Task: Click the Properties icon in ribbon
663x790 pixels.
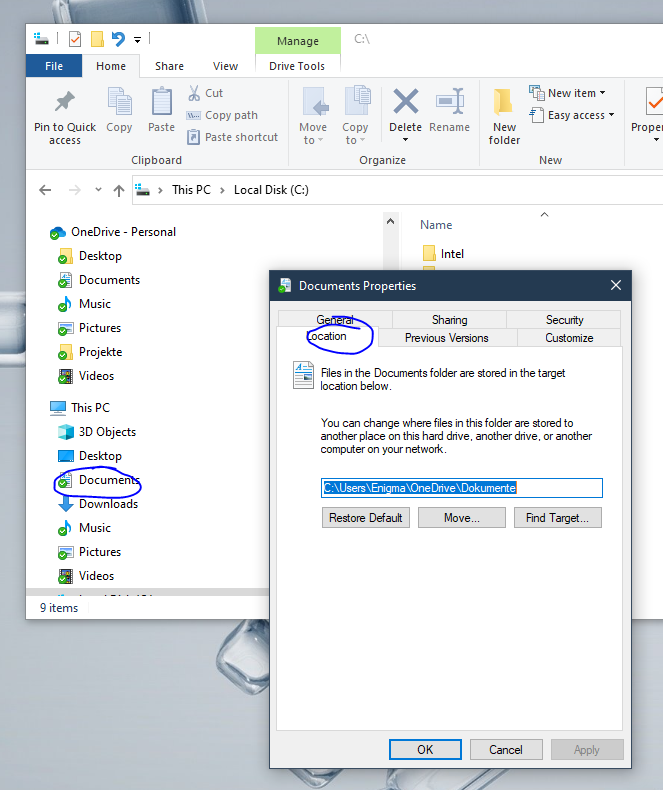Action: 654,101
